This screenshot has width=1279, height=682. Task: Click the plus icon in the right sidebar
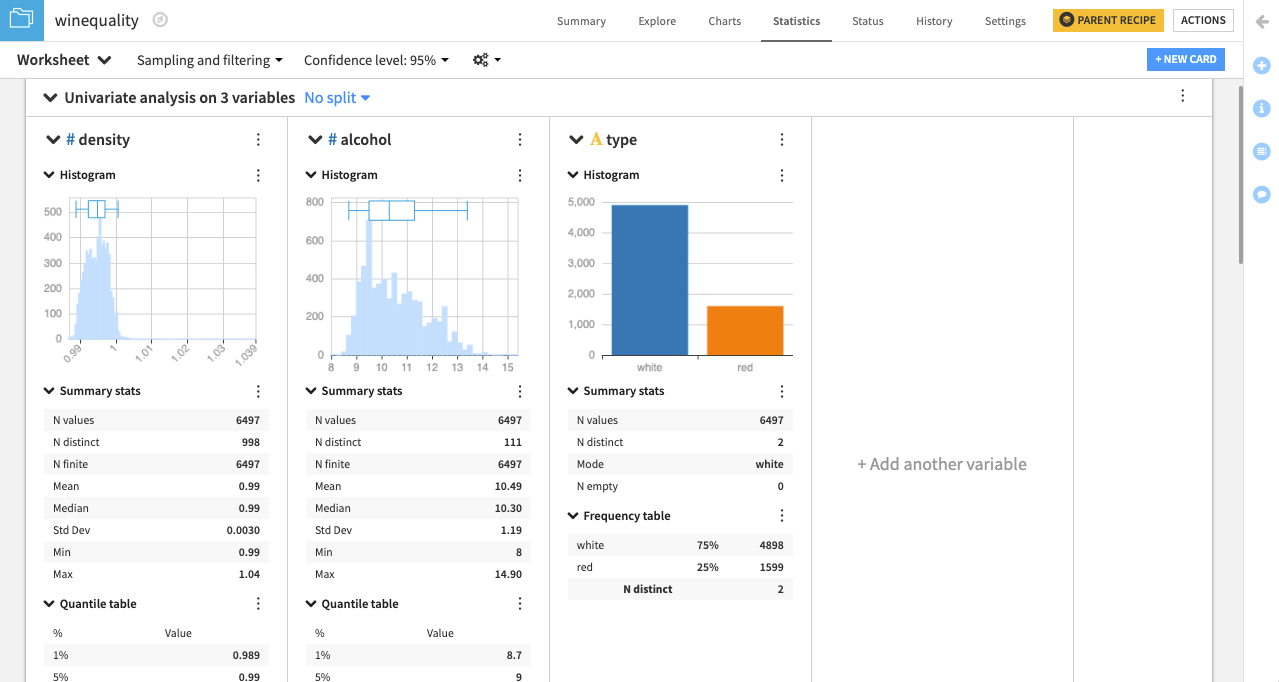pos(1261,65)
